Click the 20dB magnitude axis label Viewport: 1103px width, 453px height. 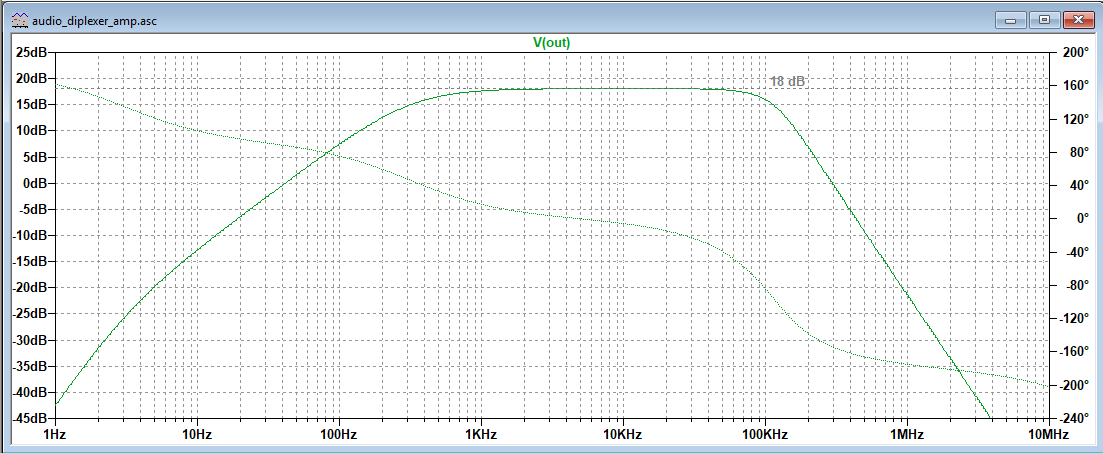[32, 79]
